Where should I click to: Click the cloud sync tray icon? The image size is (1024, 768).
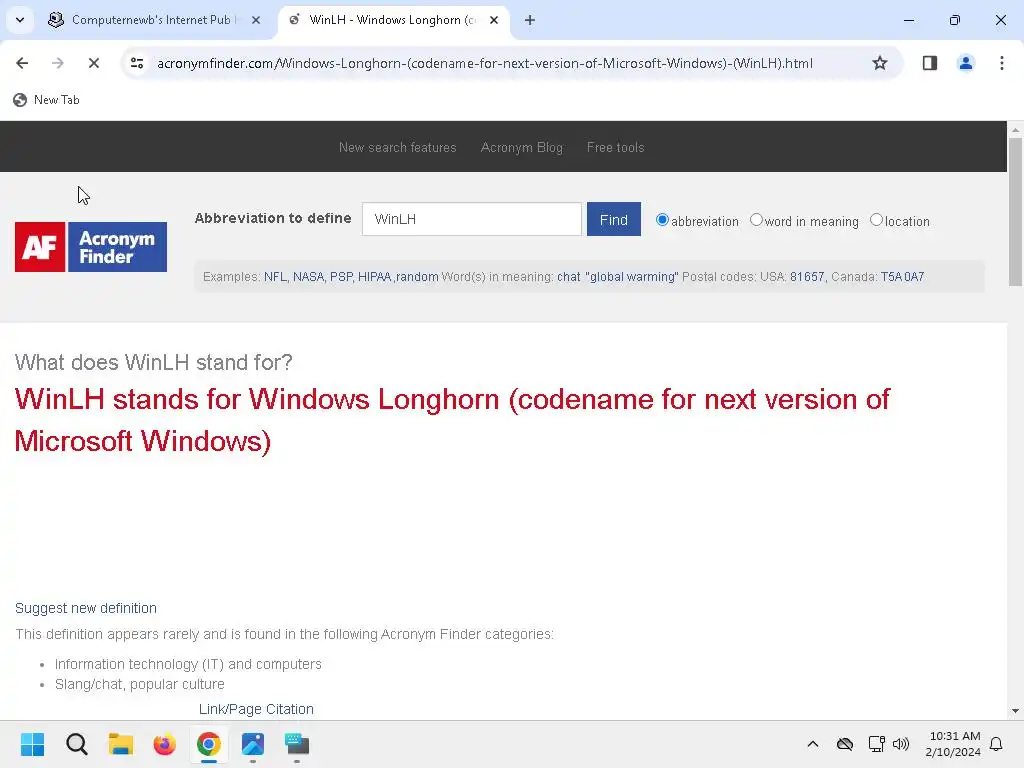[844, 744]
